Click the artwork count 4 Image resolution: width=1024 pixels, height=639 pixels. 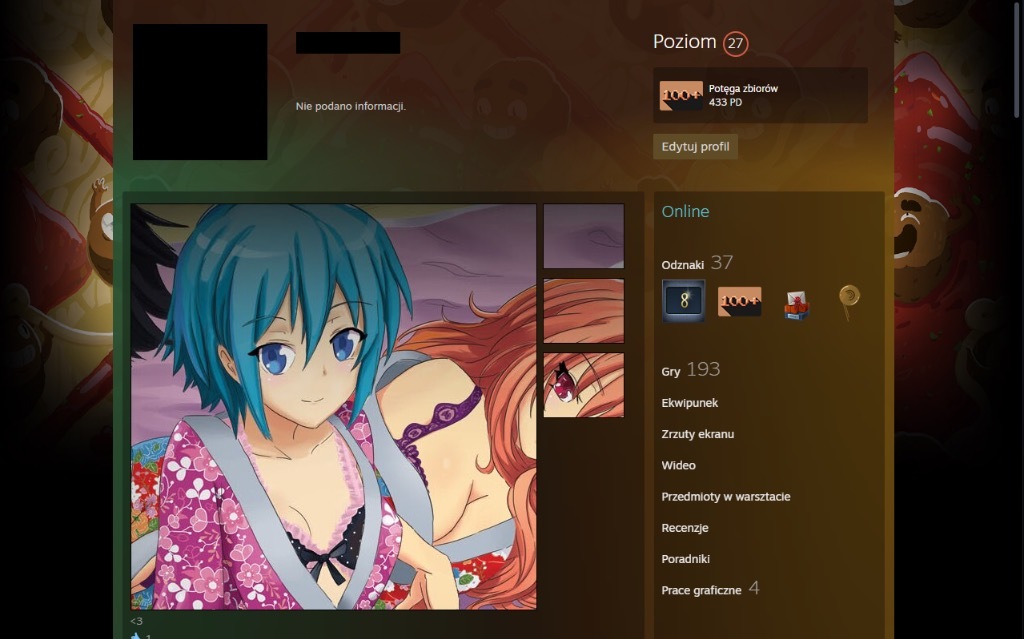754,588
